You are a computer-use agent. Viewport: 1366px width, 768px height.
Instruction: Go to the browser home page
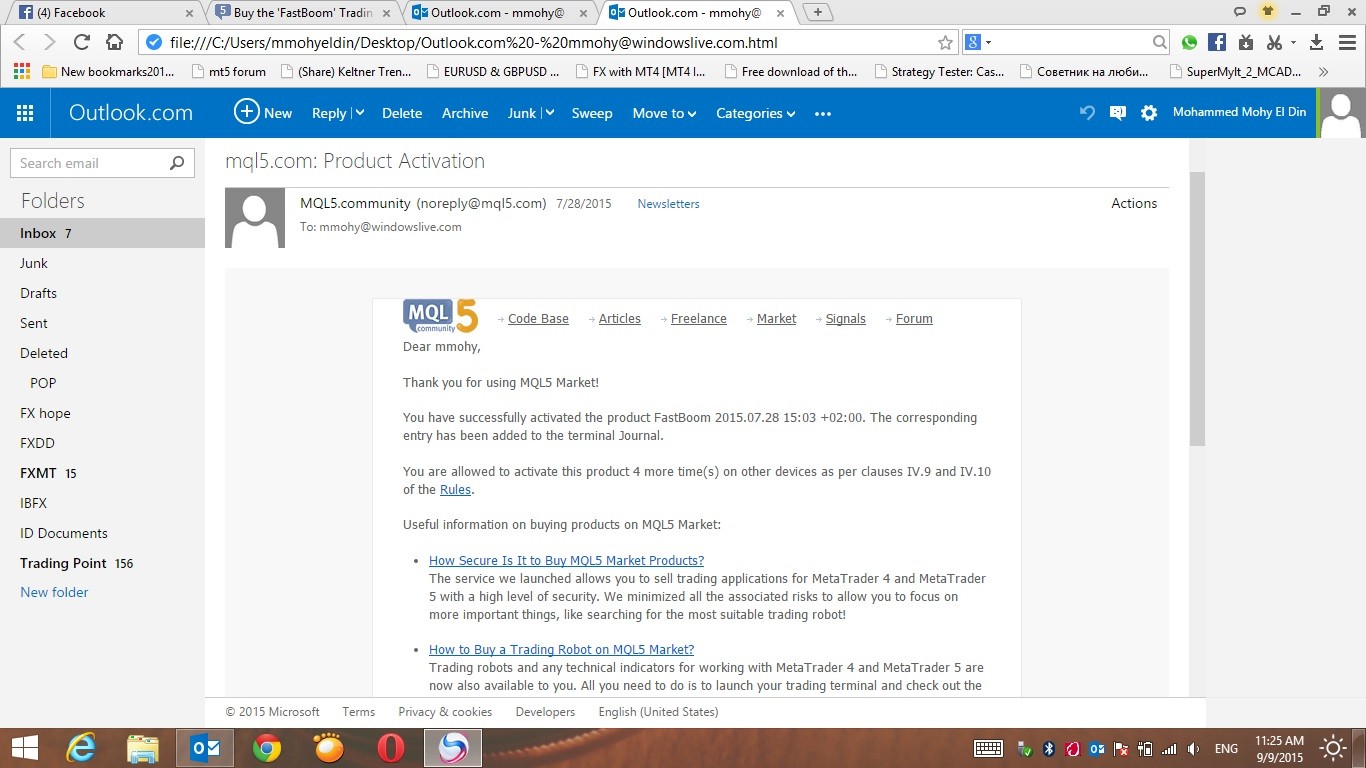point(114,42)
